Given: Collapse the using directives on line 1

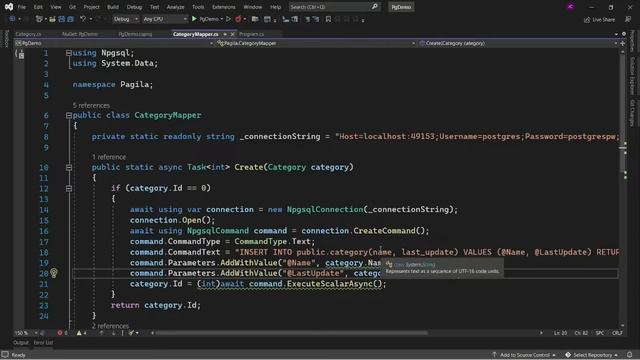Looking at the screenshot, I should pos(69,53).
